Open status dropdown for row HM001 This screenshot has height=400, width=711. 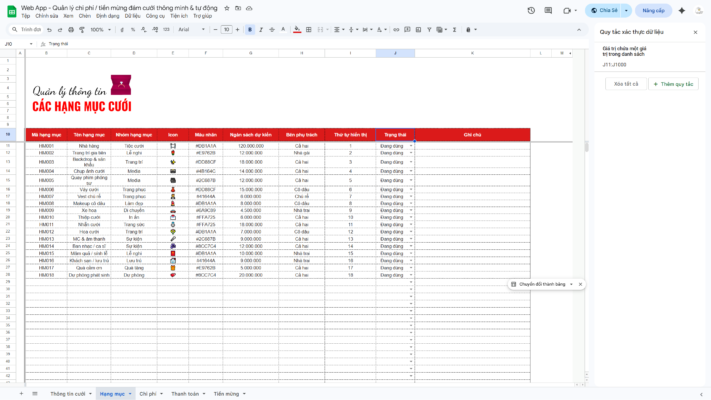411,146
